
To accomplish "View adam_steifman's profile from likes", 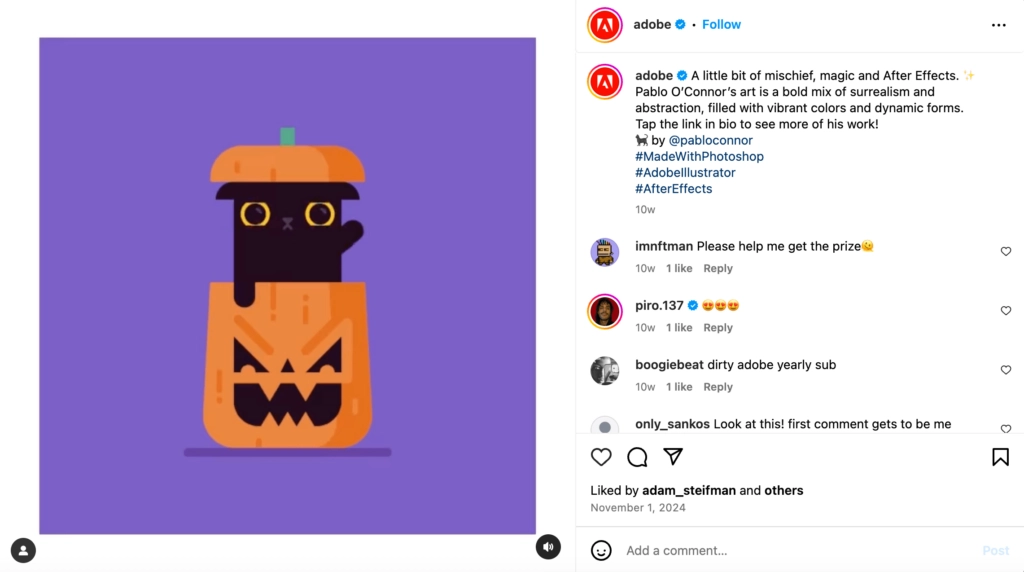I will (x=689, y=491).
